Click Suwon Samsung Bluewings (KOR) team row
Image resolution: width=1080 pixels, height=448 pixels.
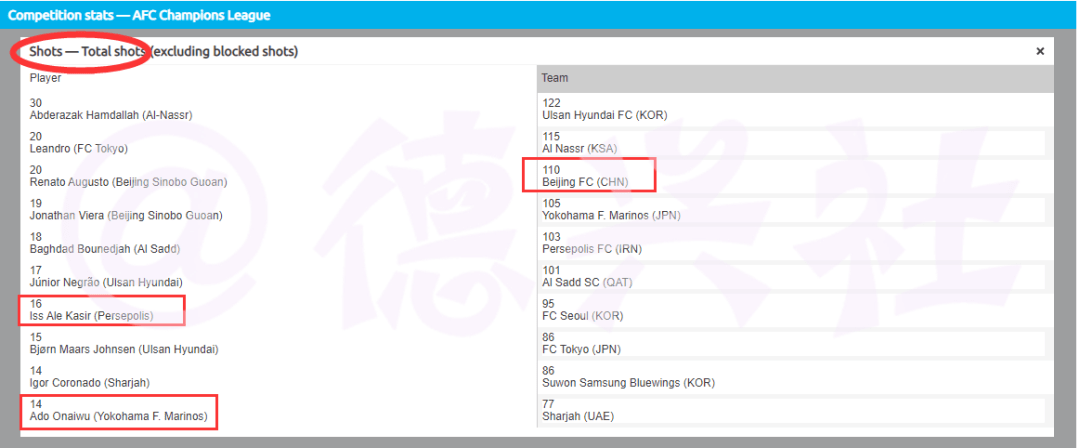pos(796,376)
